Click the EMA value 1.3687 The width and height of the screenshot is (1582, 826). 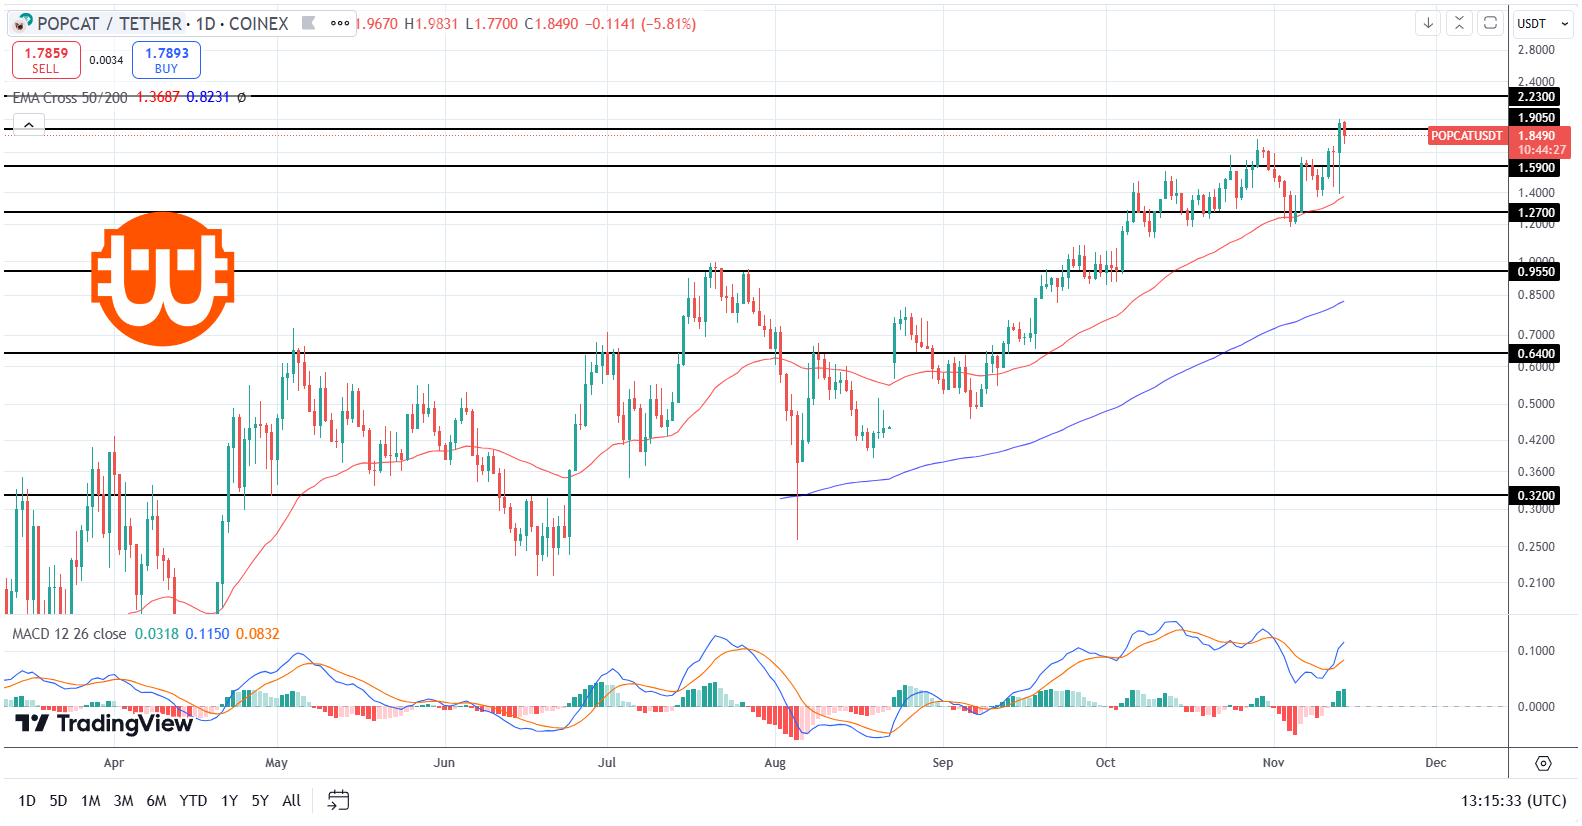158,97
